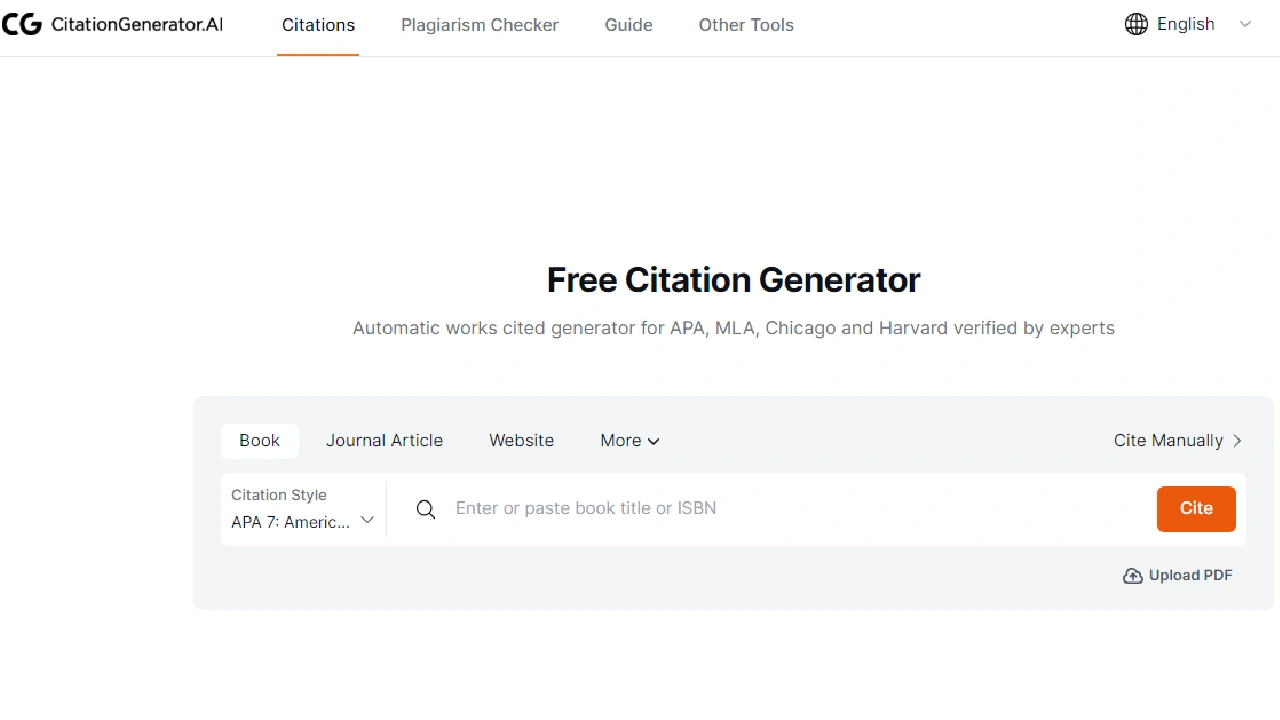Open Cite Manually
Viewport: 1280px width, 720px height.
[x=1167, y=440]
